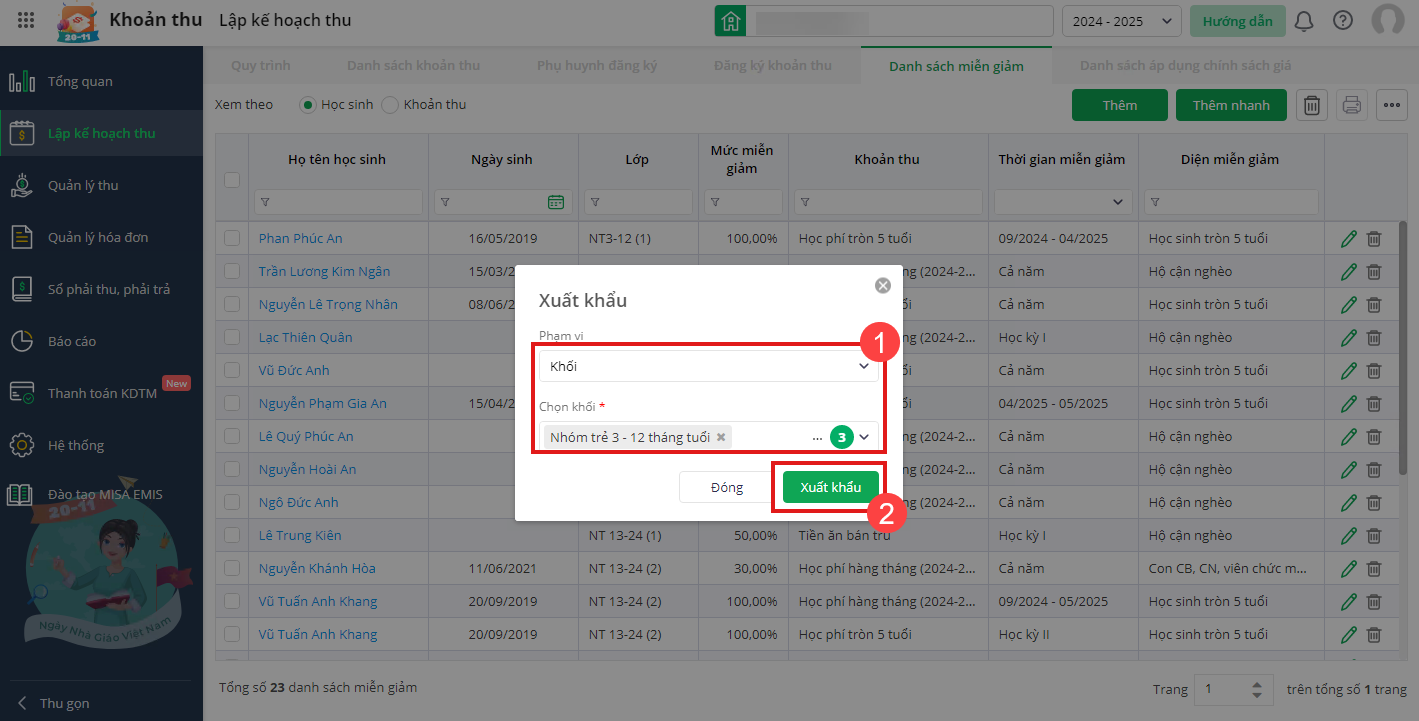Switch to the Quy trình tab

pyautogui.click(x=261, y=66)
